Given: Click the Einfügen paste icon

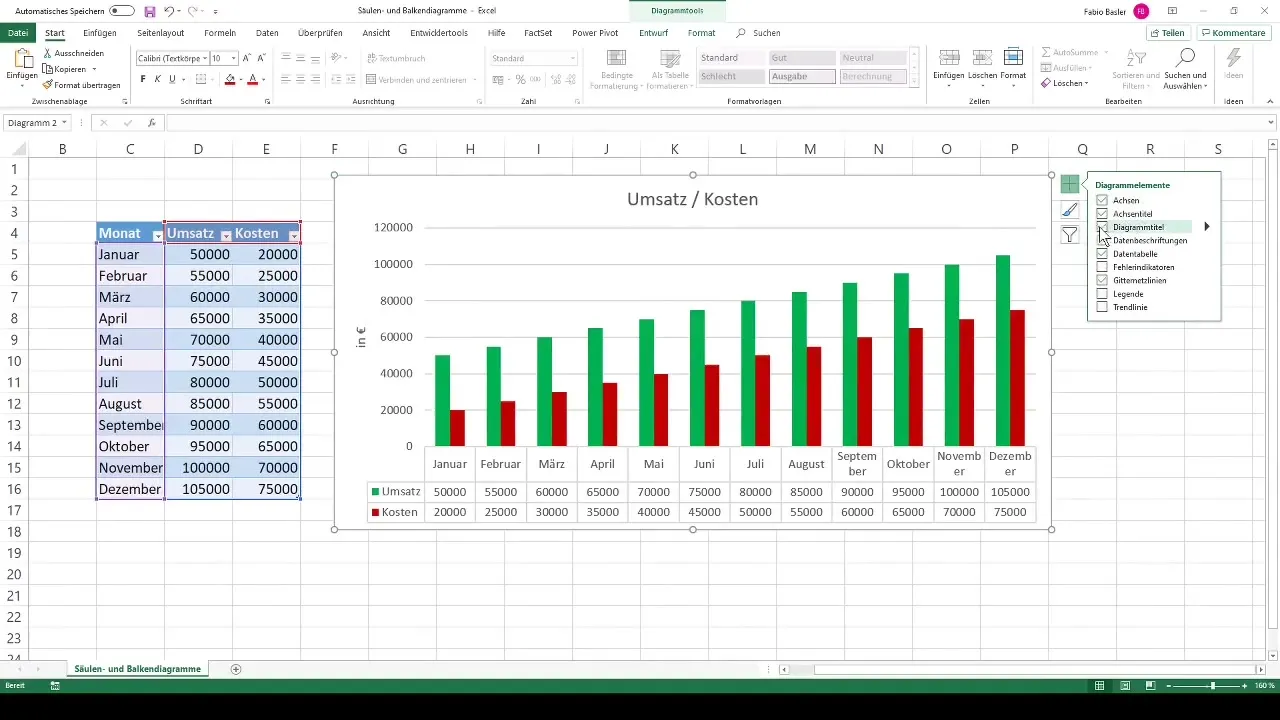Looking at the screenshot, I should [x=22, y=59].
